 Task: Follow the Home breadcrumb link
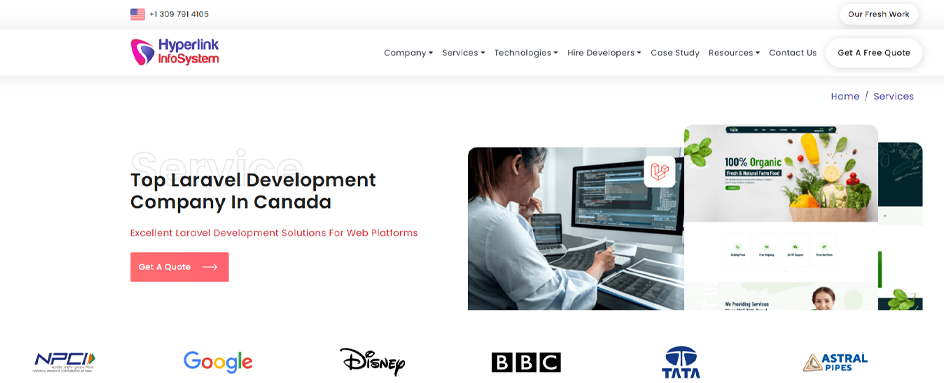[845, 96]
